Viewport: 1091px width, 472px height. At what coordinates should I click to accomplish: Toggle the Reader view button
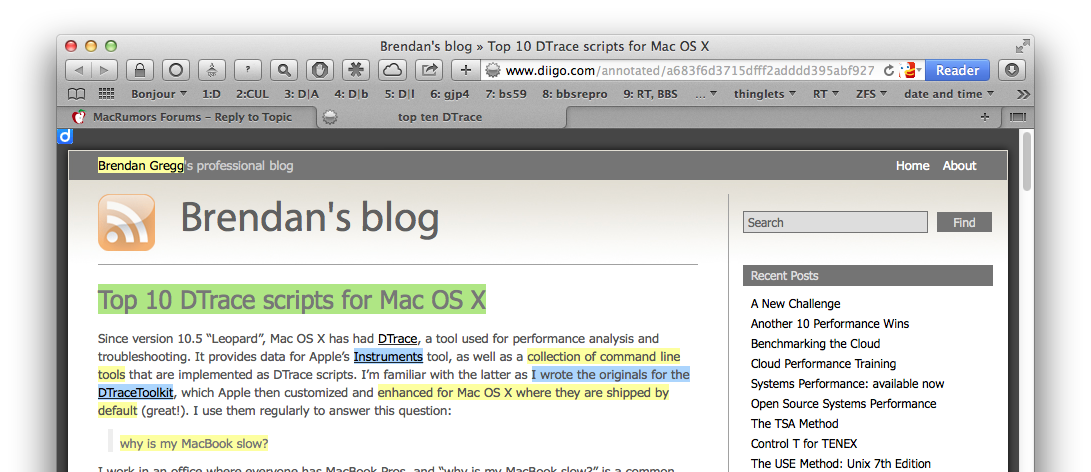click(x=957, y=70)
